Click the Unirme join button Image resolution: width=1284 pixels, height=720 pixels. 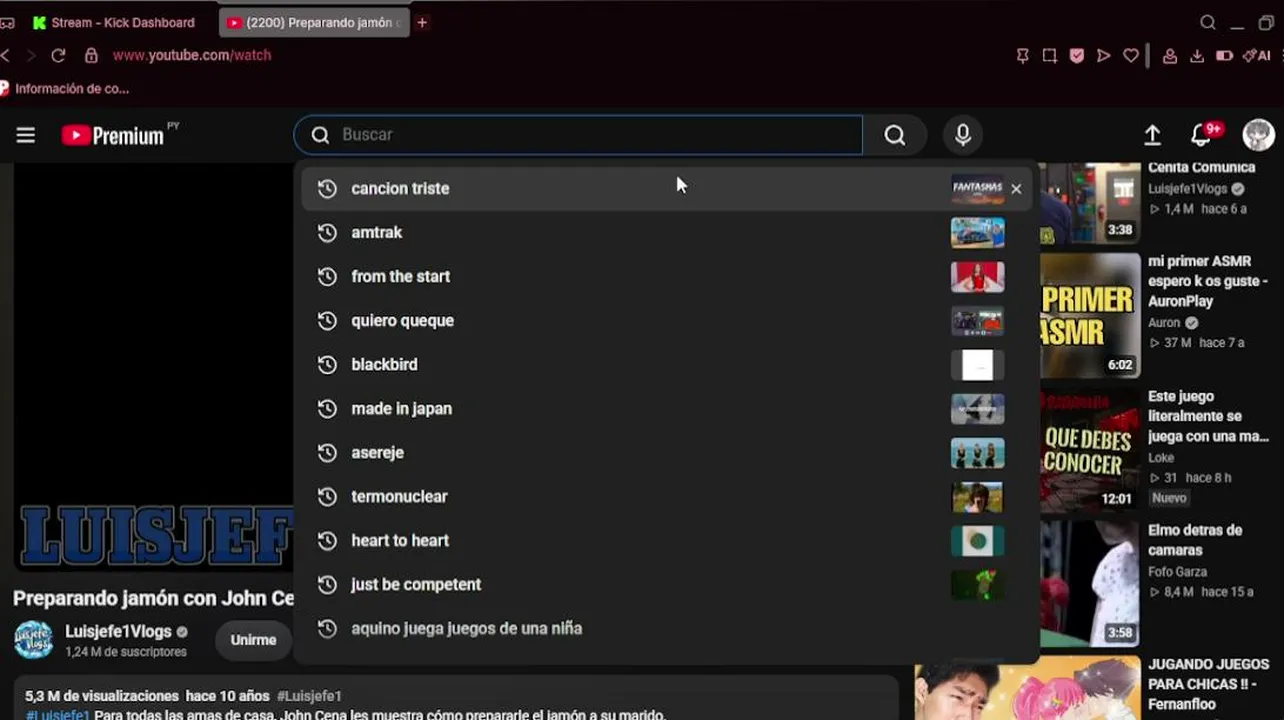(253, 640)
